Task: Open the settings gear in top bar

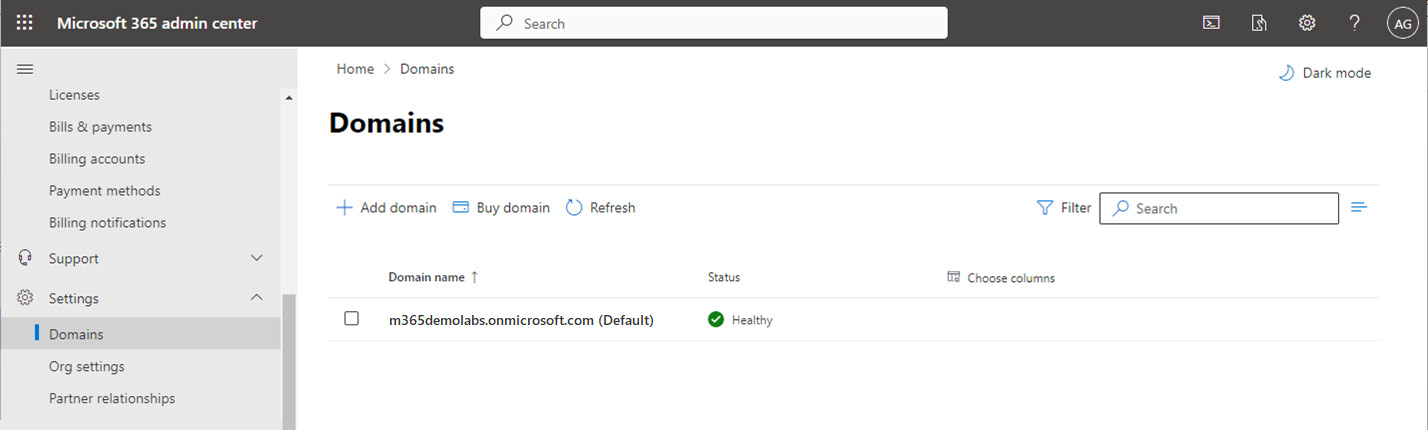Action: (1307, 23)
